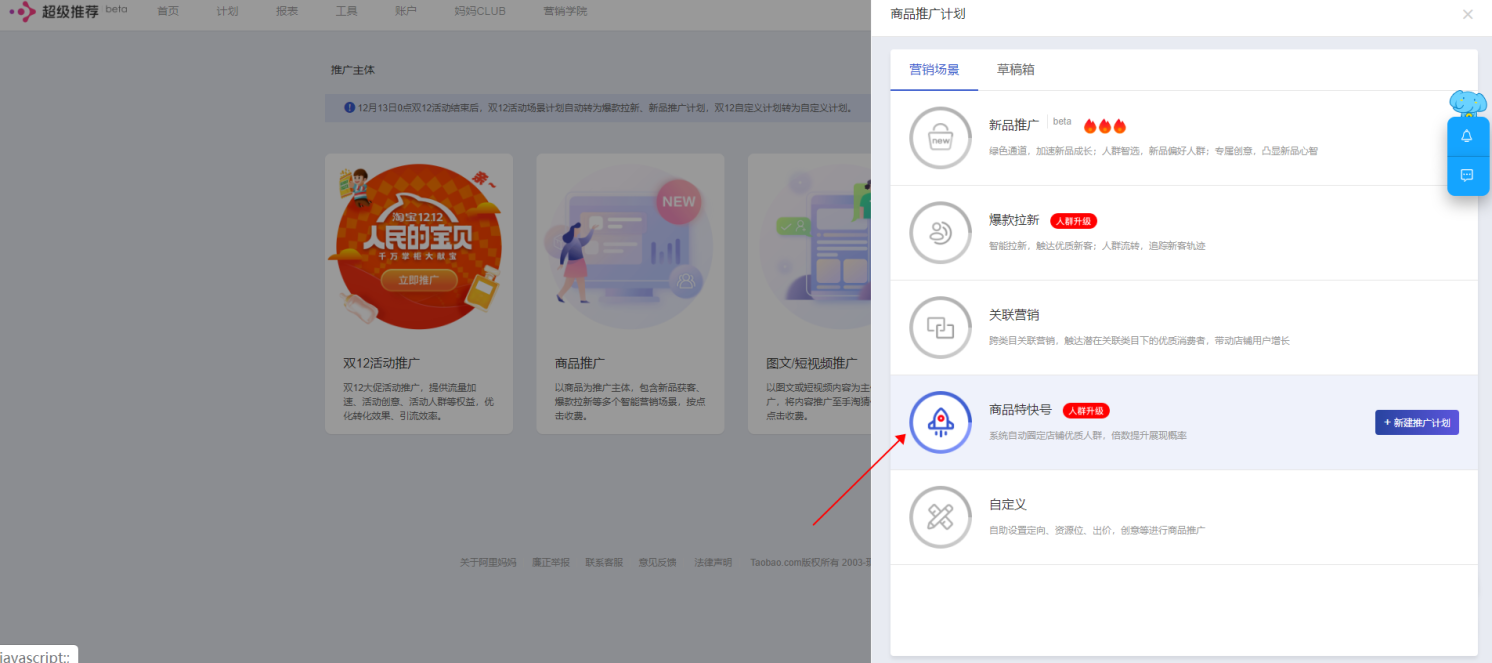Viewport: 1492px width, 663px height.
Task: Open the 账户 menu
Action: click(406, 13)
